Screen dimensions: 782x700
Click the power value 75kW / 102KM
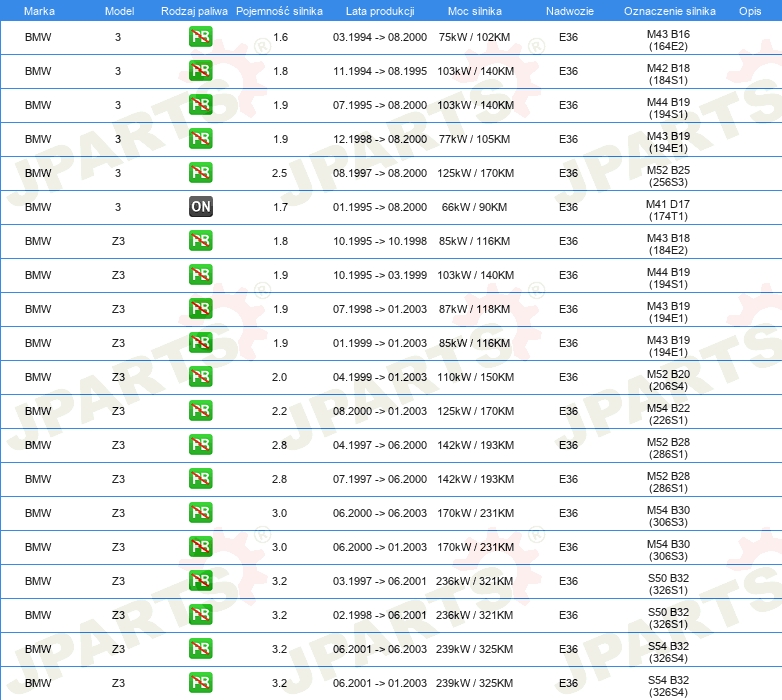click(x=474, y=37)
